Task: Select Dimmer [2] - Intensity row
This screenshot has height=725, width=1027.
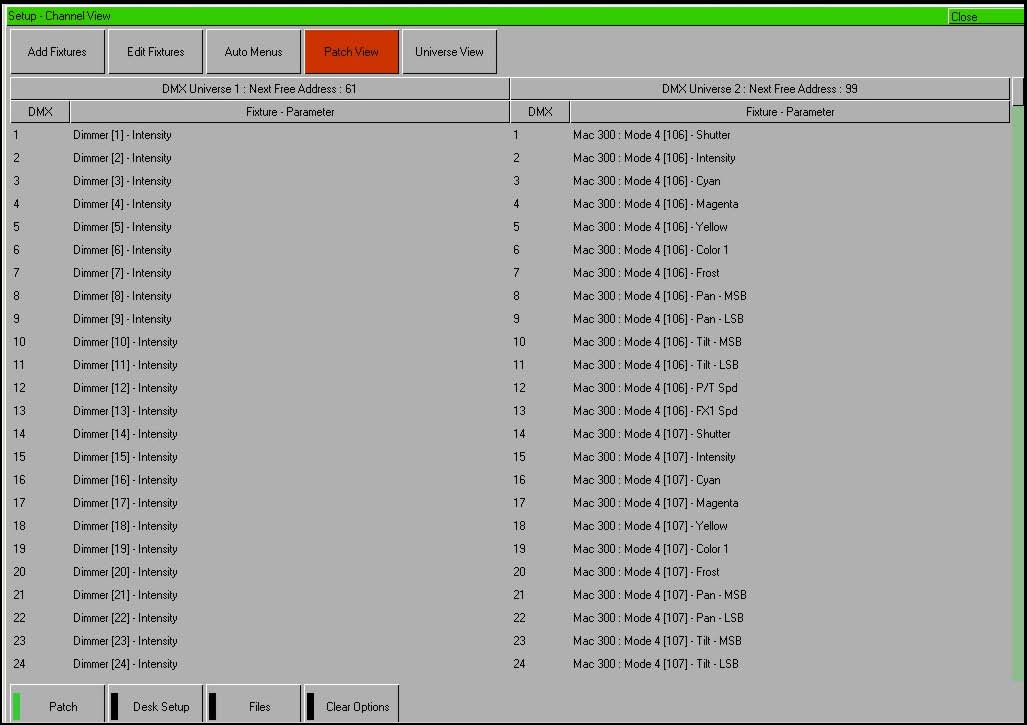Action: coord(259,158)
